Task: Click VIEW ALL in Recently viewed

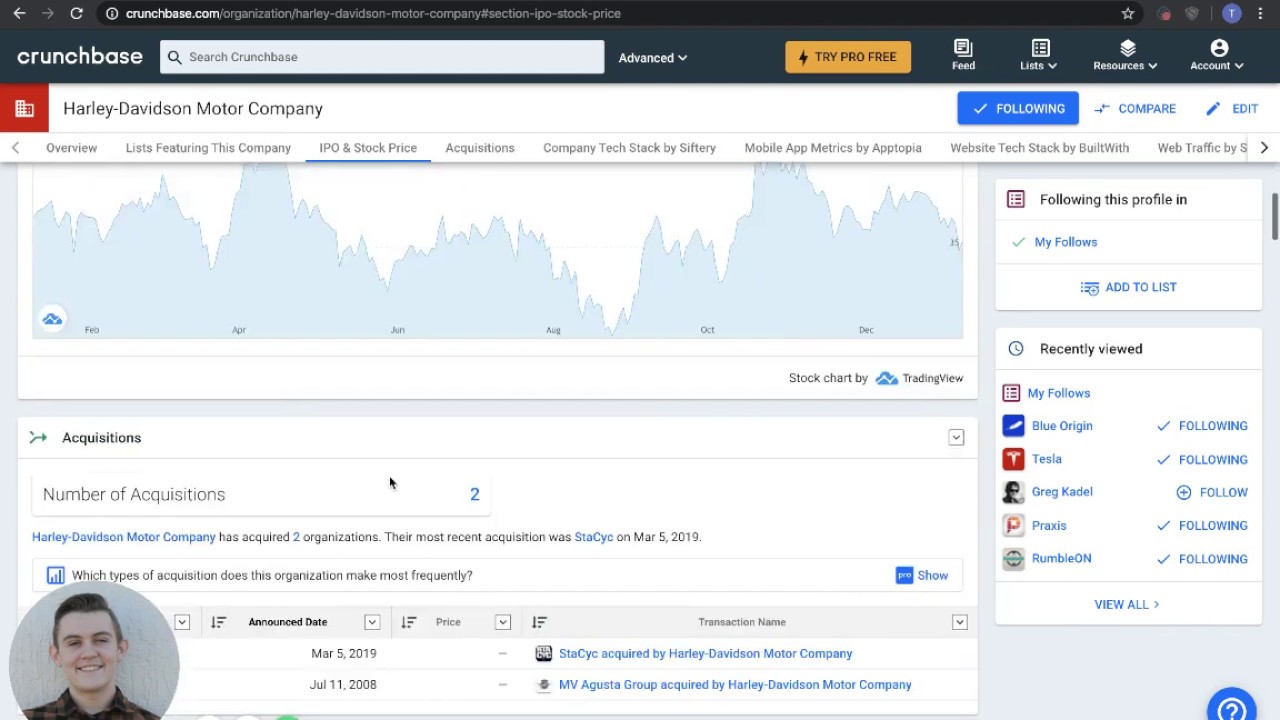Action: [x=1127, y=604]
